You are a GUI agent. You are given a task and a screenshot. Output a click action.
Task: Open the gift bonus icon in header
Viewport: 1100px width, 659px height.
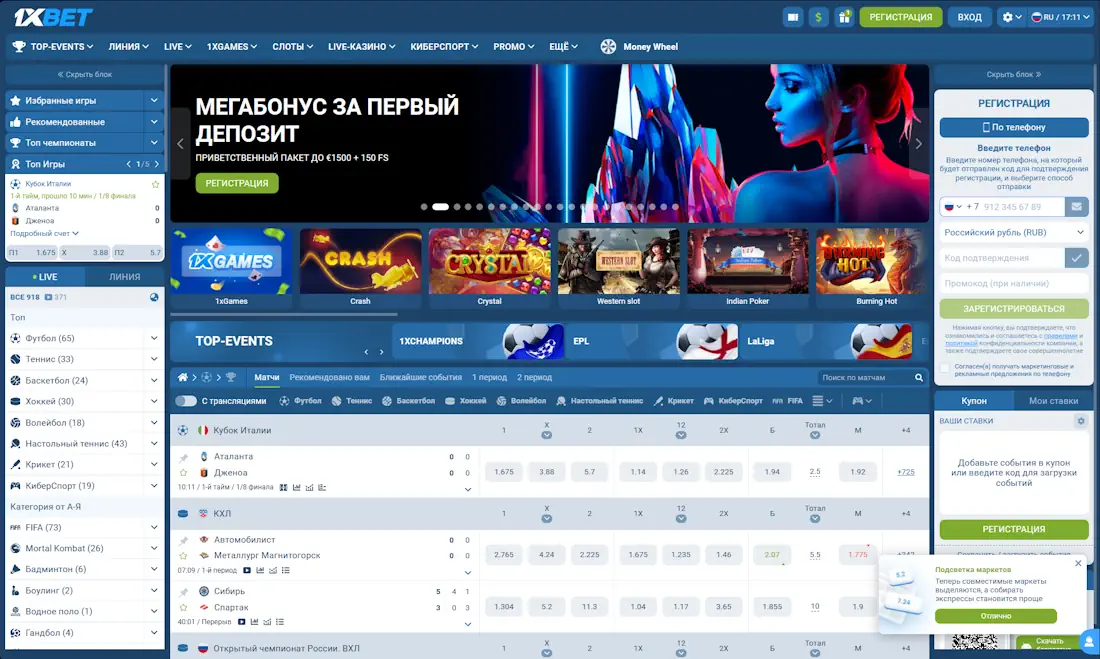845,17
